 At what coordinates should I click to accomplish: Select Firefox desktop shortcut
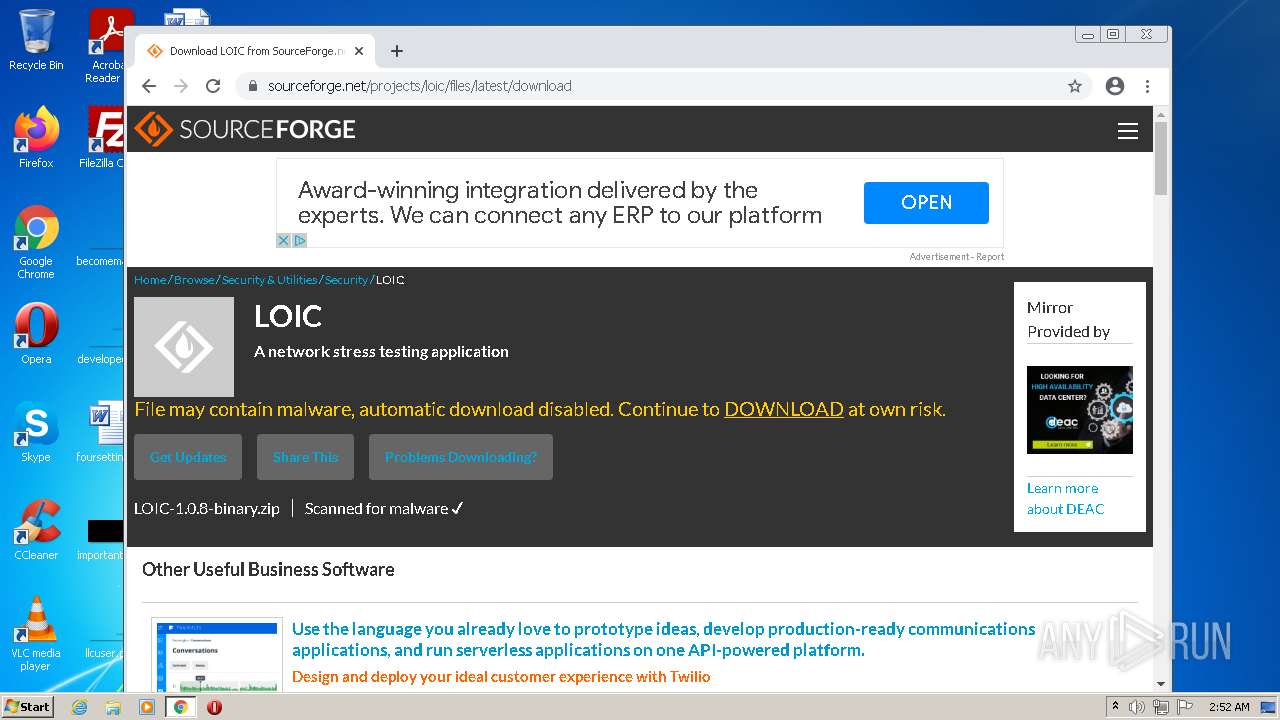[36, 137]
